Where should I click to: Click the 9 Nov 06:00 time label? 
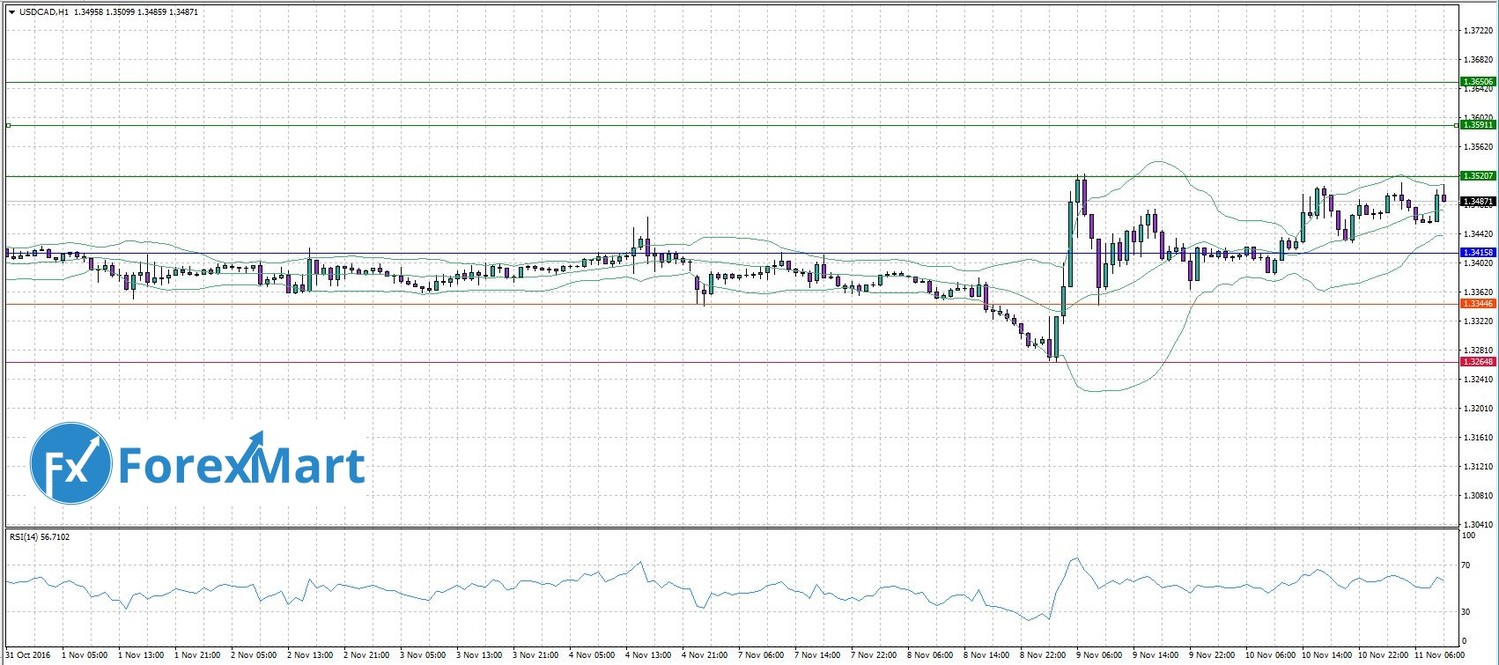pos(1099,654)
